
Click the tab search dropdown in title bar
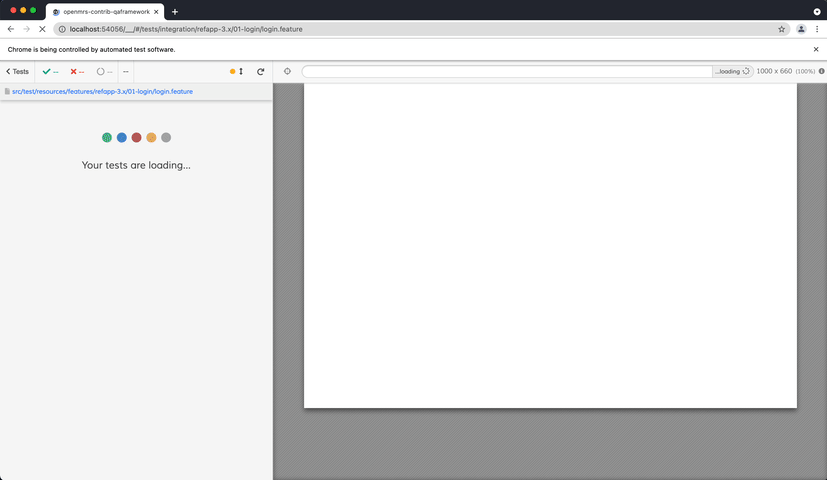coord(817,11)
